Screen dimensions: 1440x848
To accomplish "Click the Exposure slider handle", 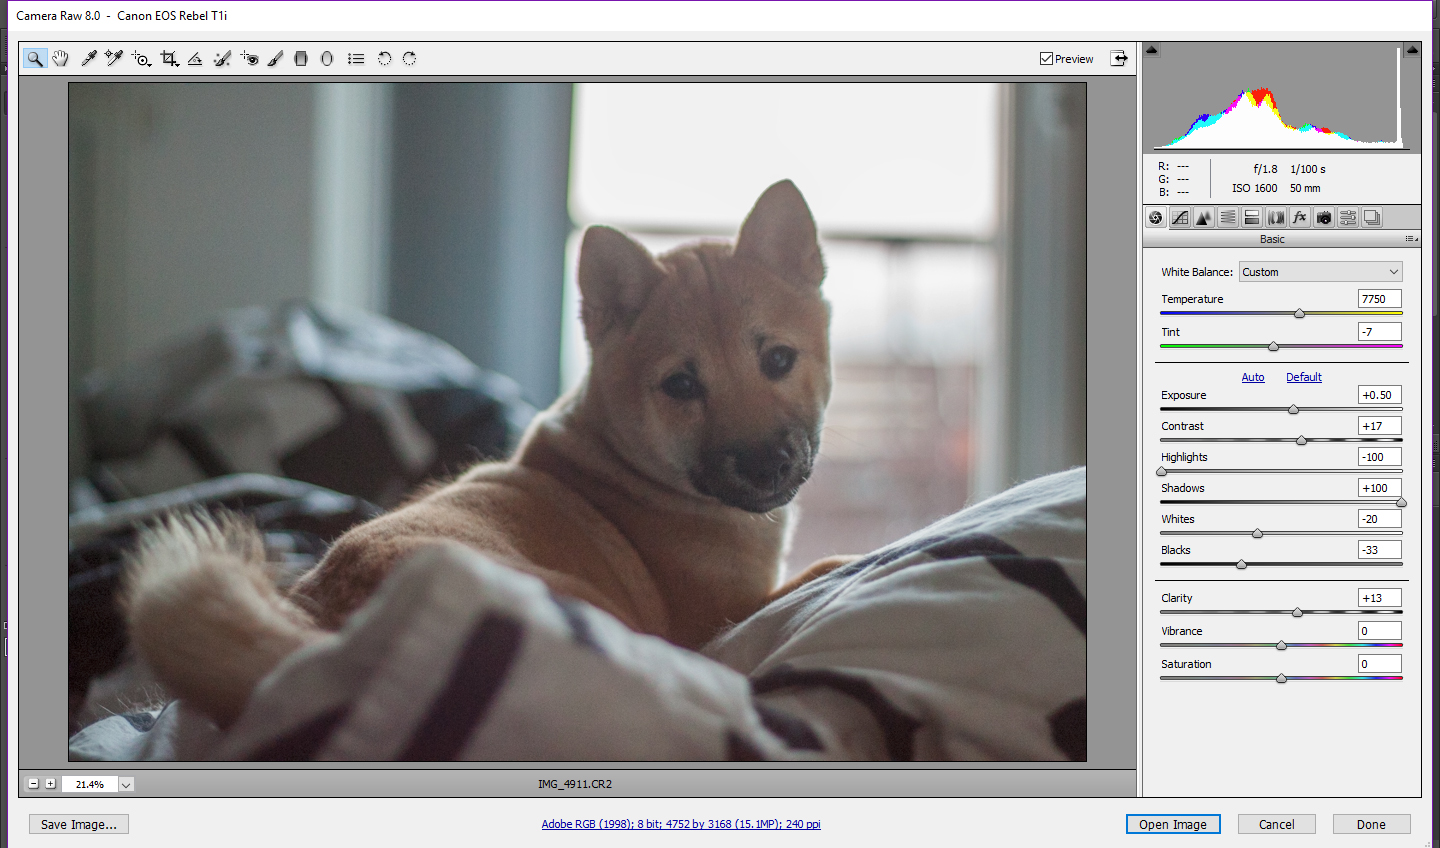I will (x=1293, y=410).
